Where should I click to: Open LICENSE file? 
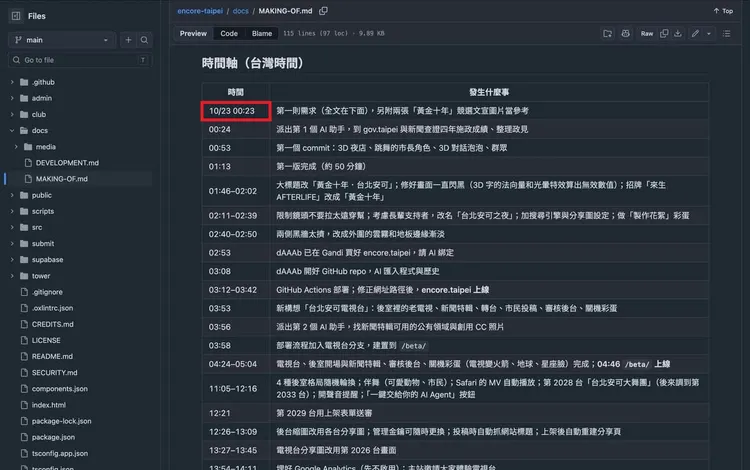pyautogui.click(x=46, y=340)
